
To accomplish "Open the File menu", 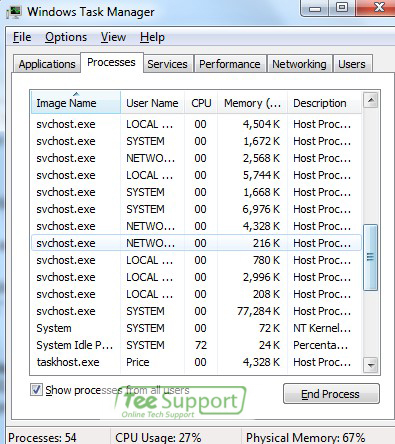I will [x=22, y=37].
